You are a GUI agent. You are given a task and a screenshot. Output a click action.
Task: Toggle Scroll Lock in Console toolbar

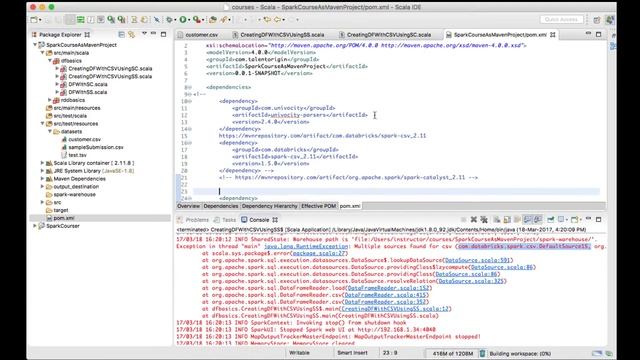click(x=507, y=220)
